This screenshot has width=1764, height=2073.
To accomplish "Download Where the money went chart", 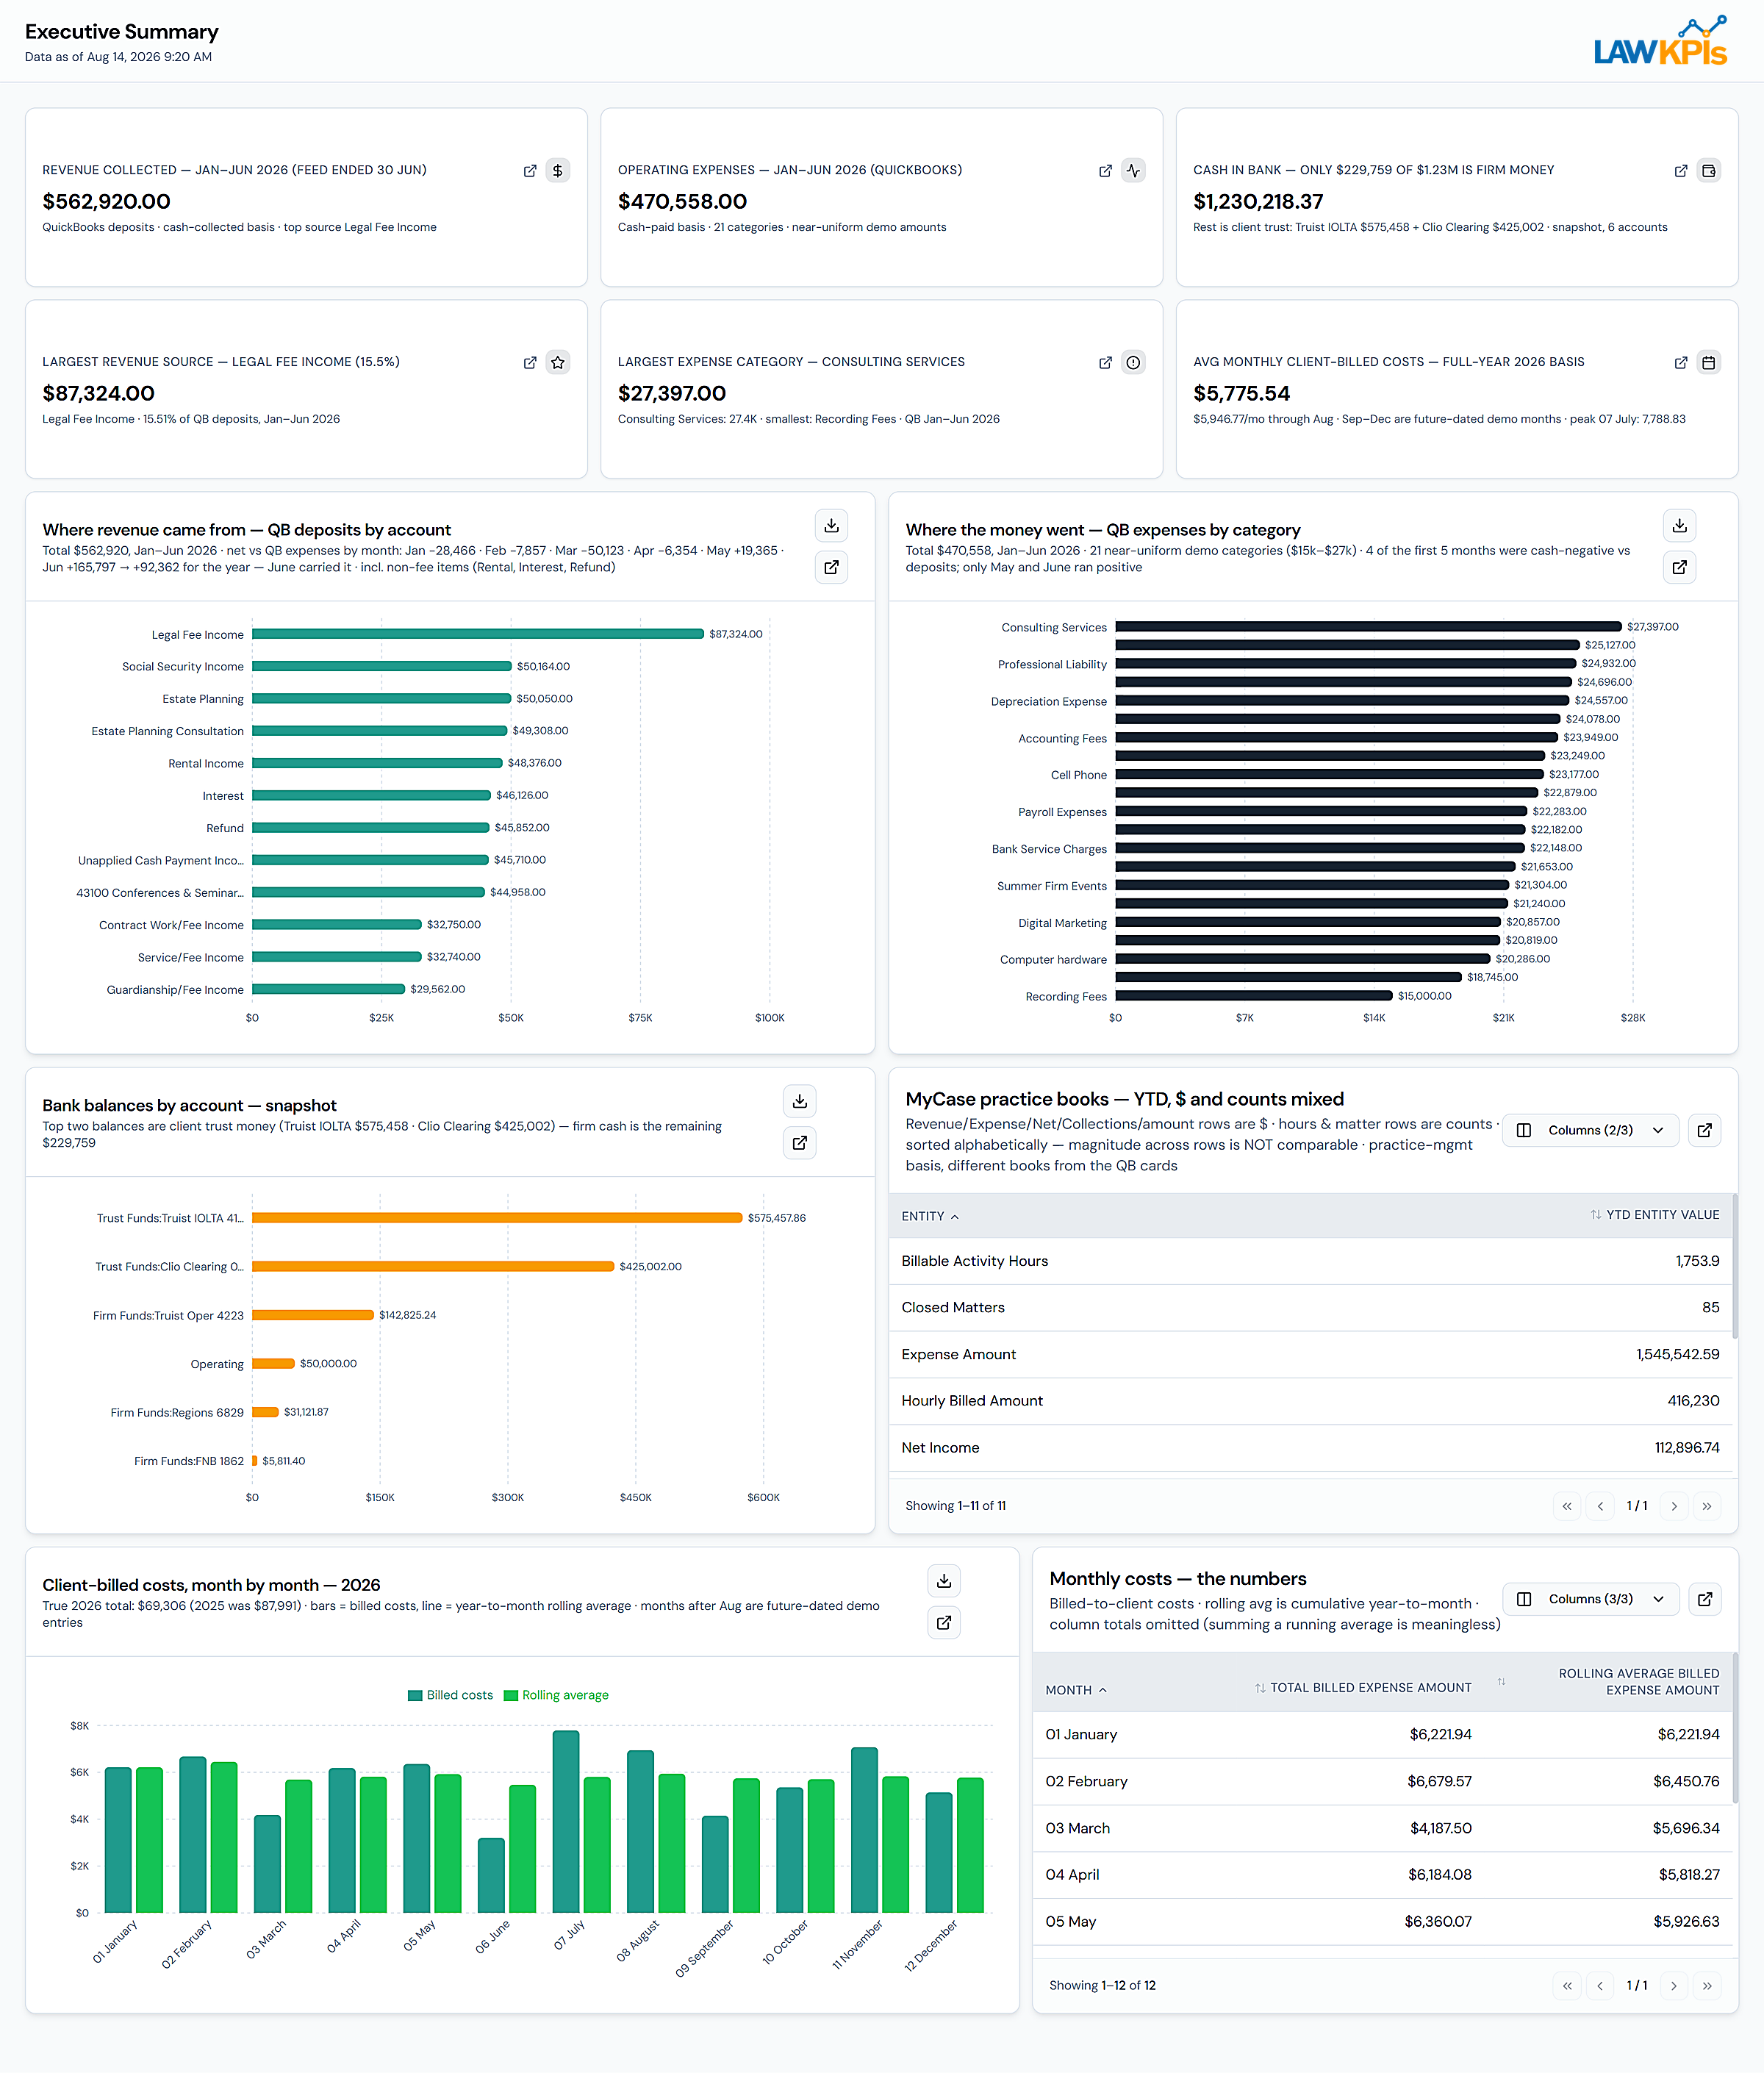I will point(1680,526).
